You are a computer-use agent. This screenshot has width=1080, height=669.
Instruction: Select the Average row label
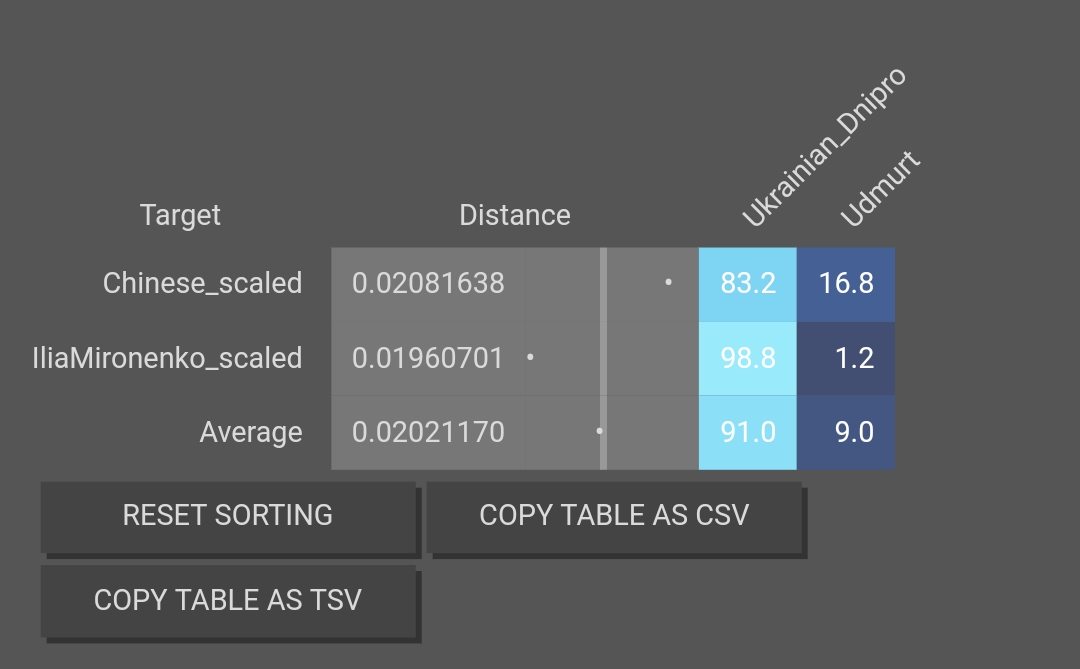250,432
